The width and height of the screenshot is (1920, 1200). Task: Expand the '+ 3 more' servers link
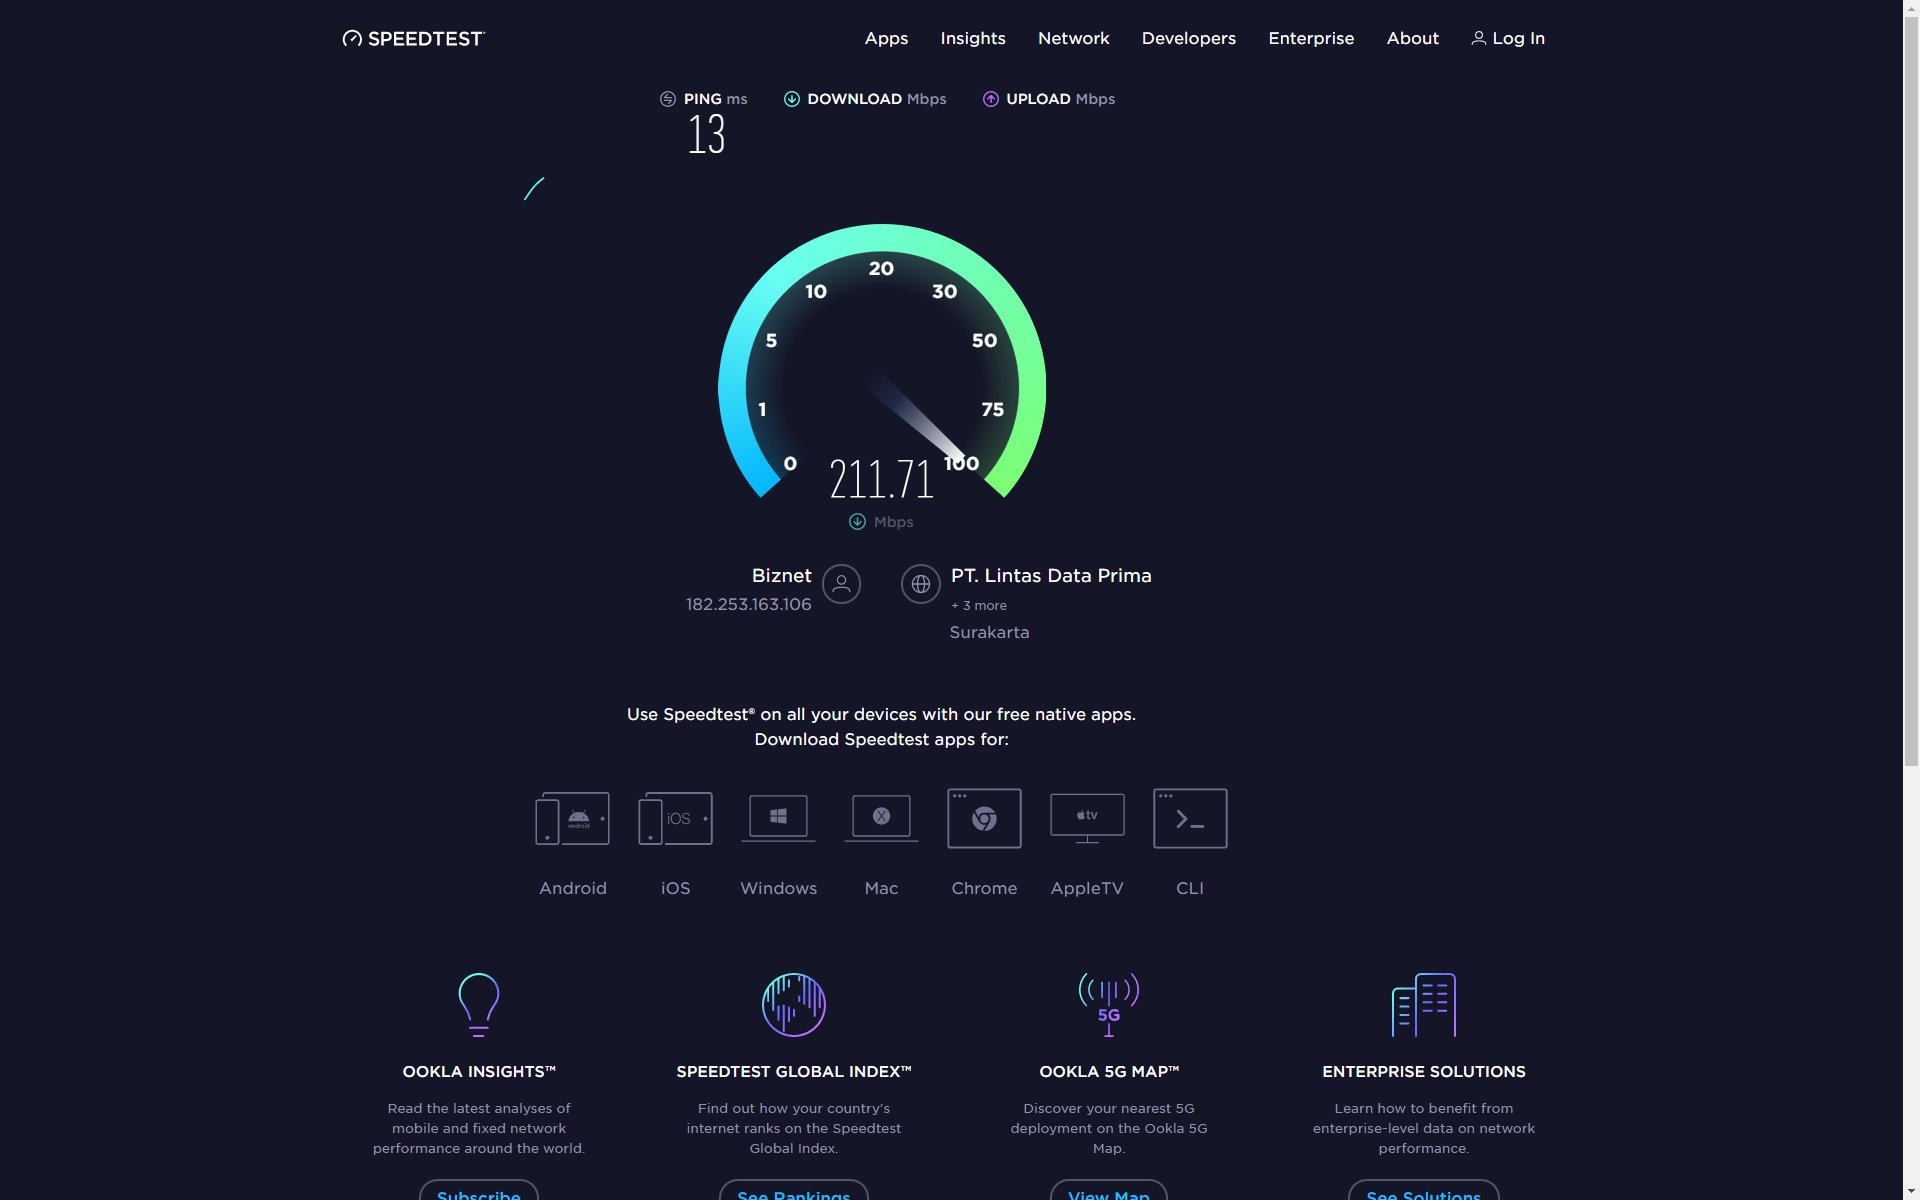click(979, 606)
